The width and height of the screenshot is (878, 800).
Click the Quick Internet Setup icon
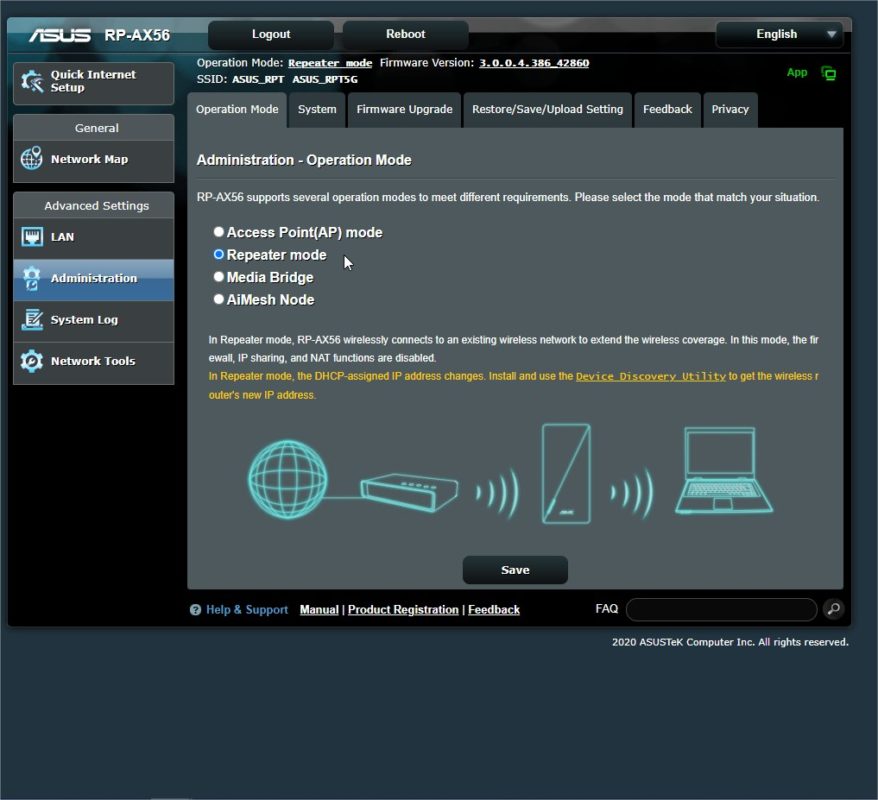point(32,82)
